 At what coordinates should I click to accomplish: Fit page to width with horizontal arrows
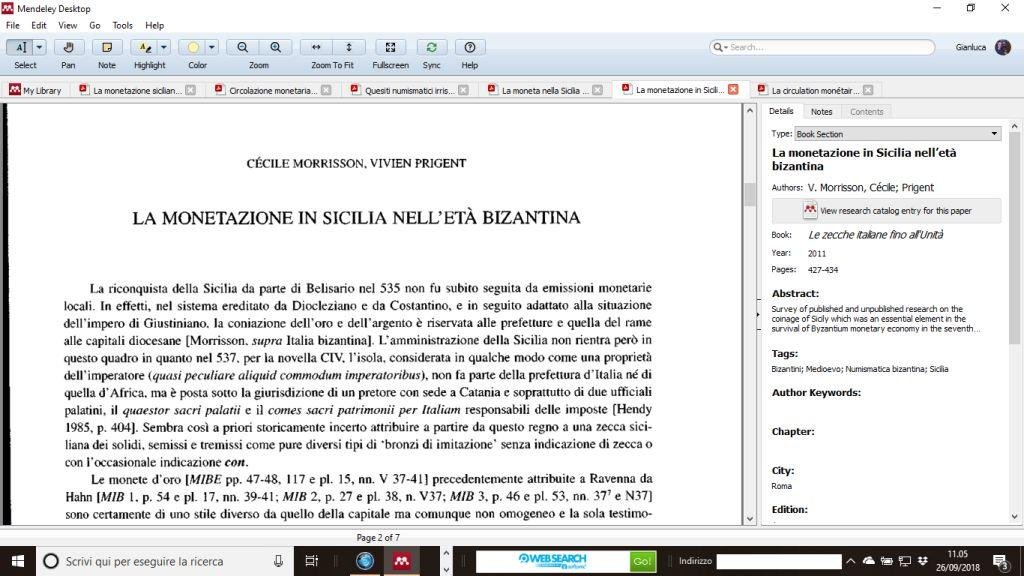point(316,48)
